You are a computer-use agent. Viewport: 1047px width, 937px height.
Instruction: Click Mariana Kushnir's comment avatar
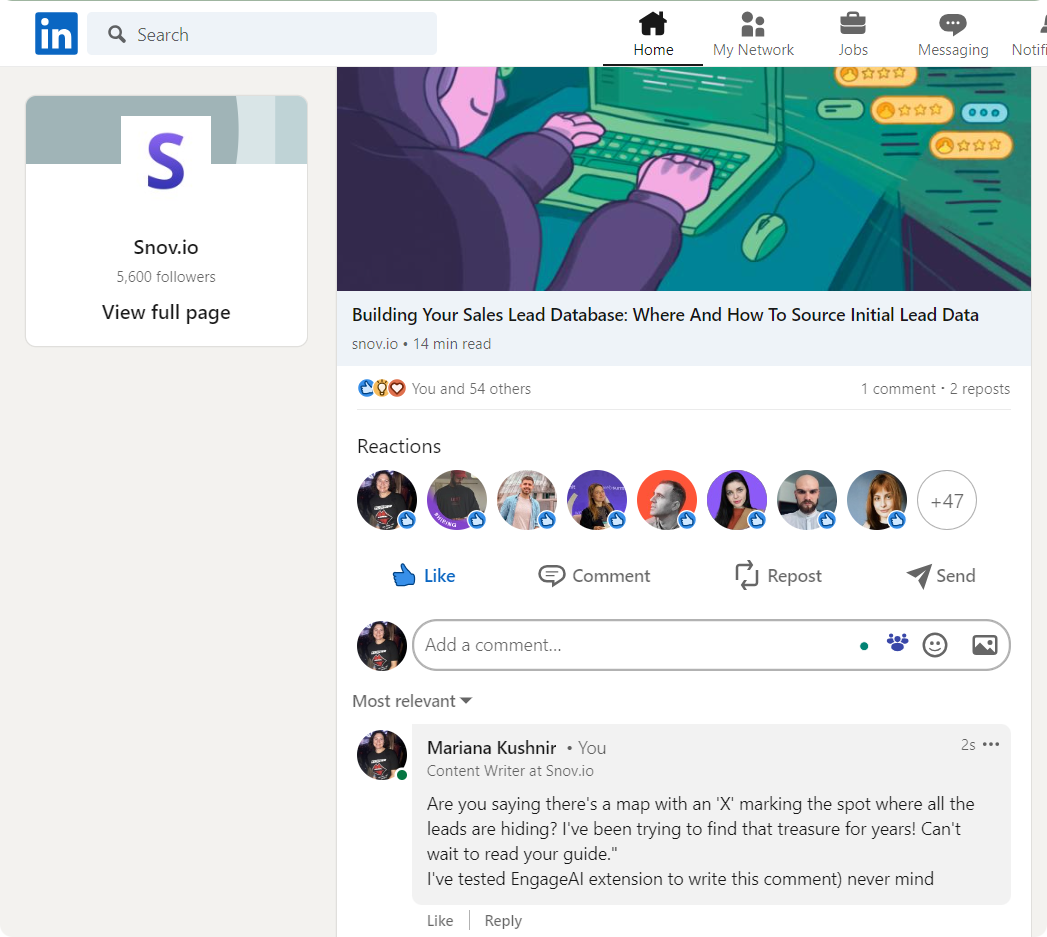pyautogui.click(x=382, y=755)
